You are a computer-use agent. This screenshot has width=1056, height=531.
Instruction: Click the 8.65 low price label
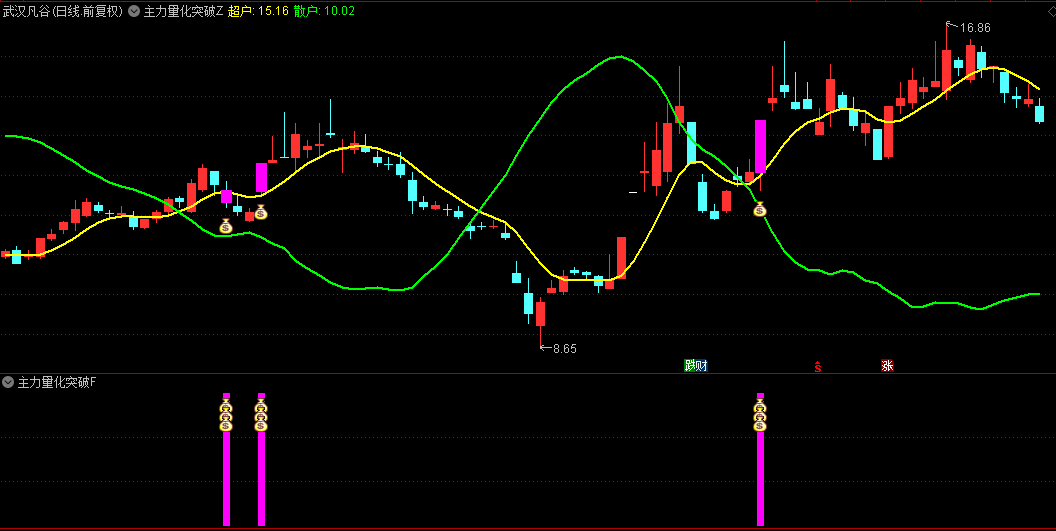click(x=564, y=348)
